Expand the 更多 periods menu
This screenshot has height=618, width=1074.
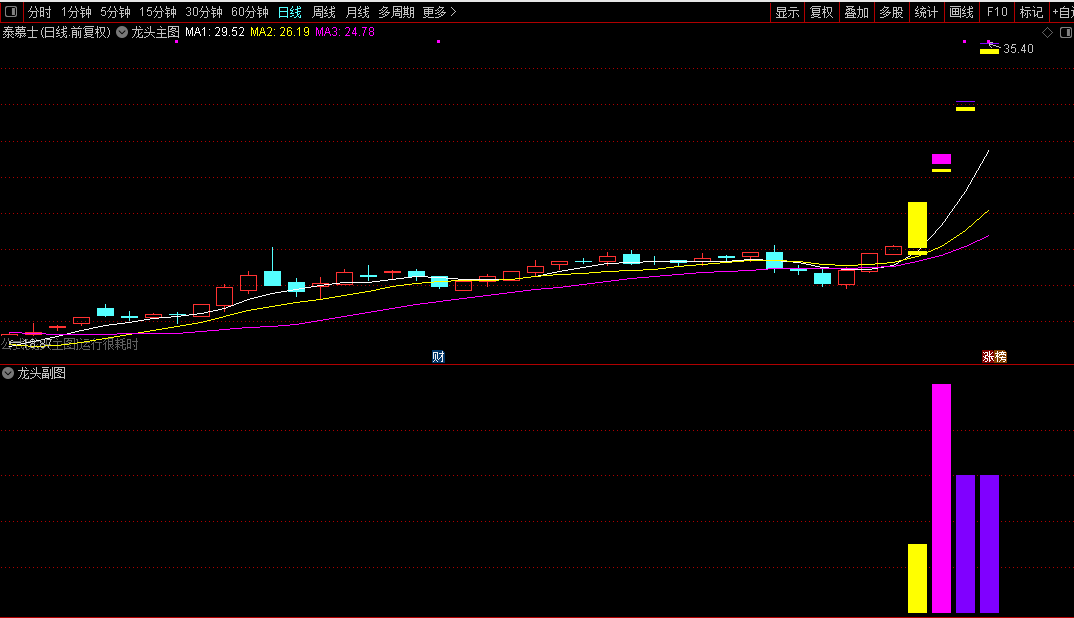point(439,12)
